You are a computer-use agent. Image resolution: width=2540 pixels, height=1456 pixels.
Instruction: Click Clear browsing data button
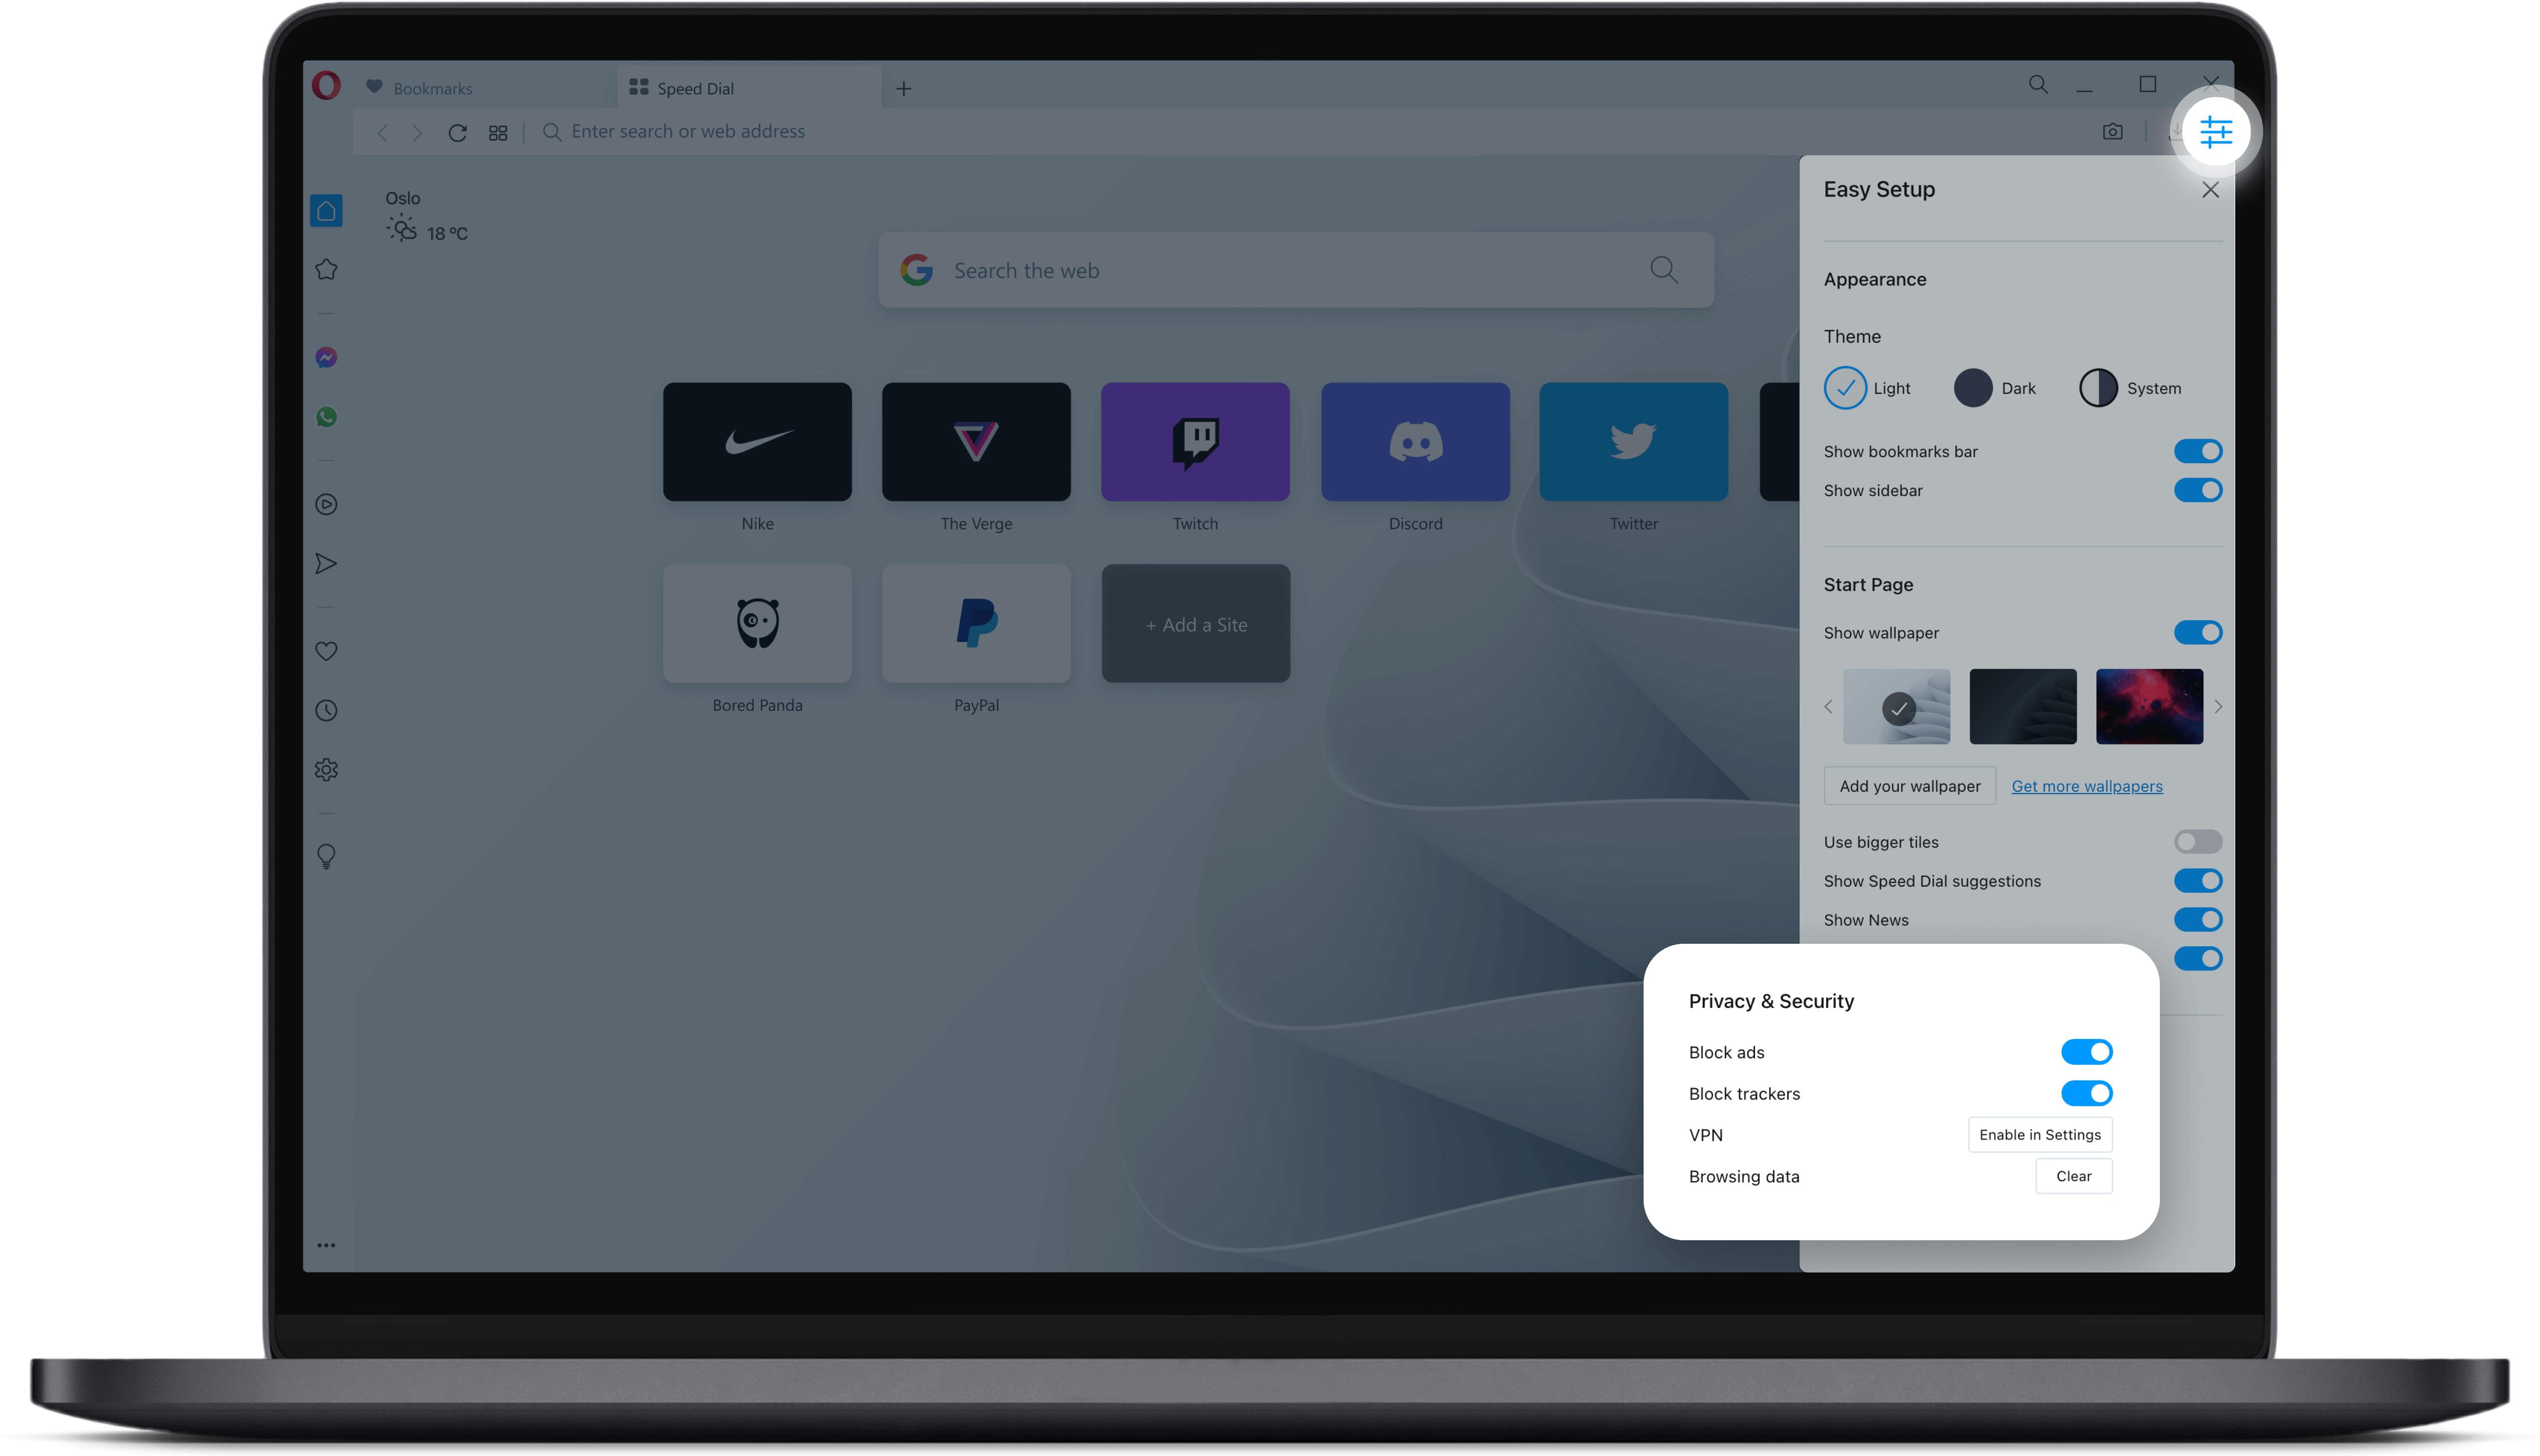(2074, 1175)
